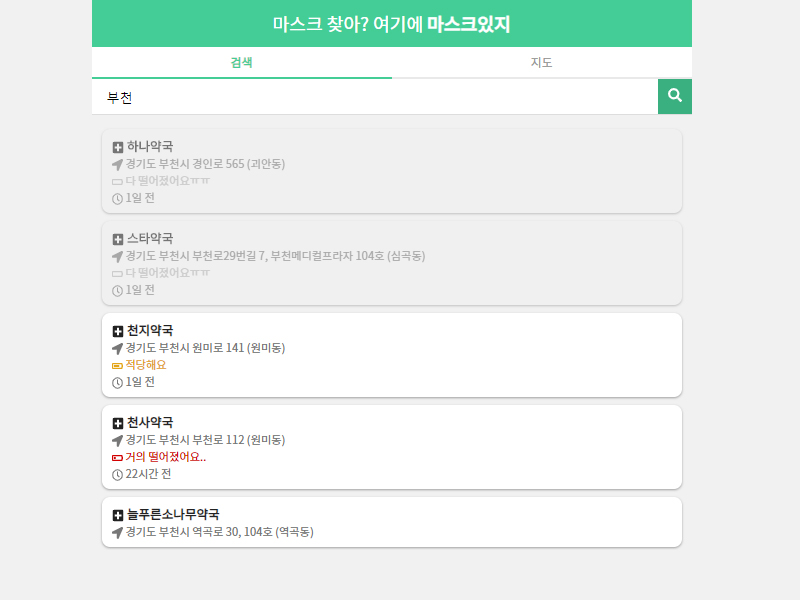800x600 pixels.
Task: Click address 경기도 부천시 원미로 141 (원미동)
Action: tap(205, 348)
